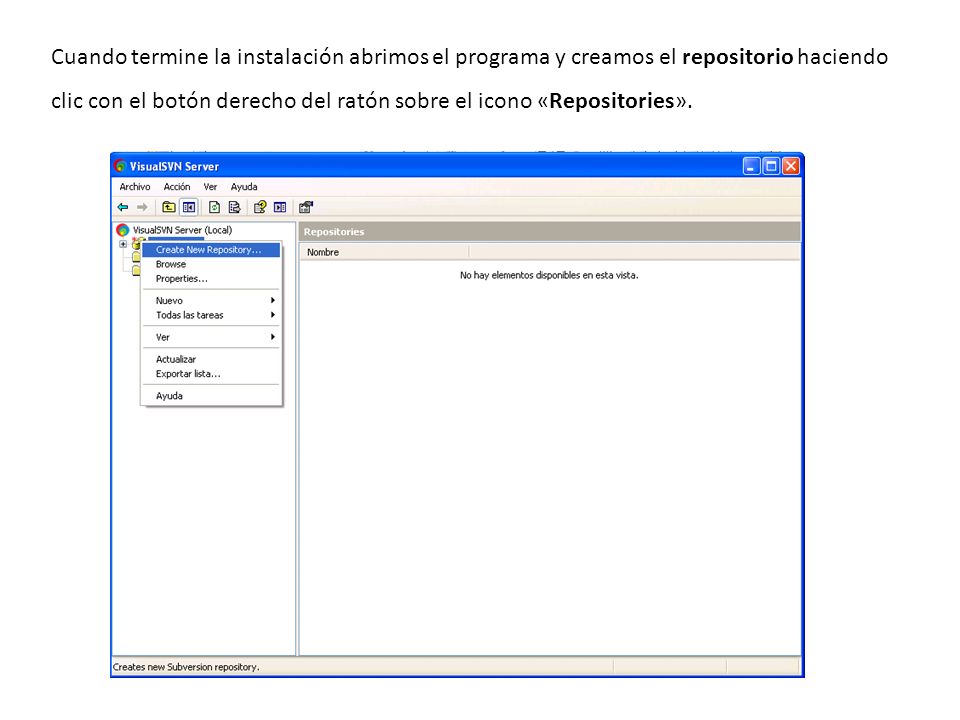Viewport: 960px width, 720px height.
Task: Choose Ayuda at the bottom of the context menu
Action: [x=211, y=396]
